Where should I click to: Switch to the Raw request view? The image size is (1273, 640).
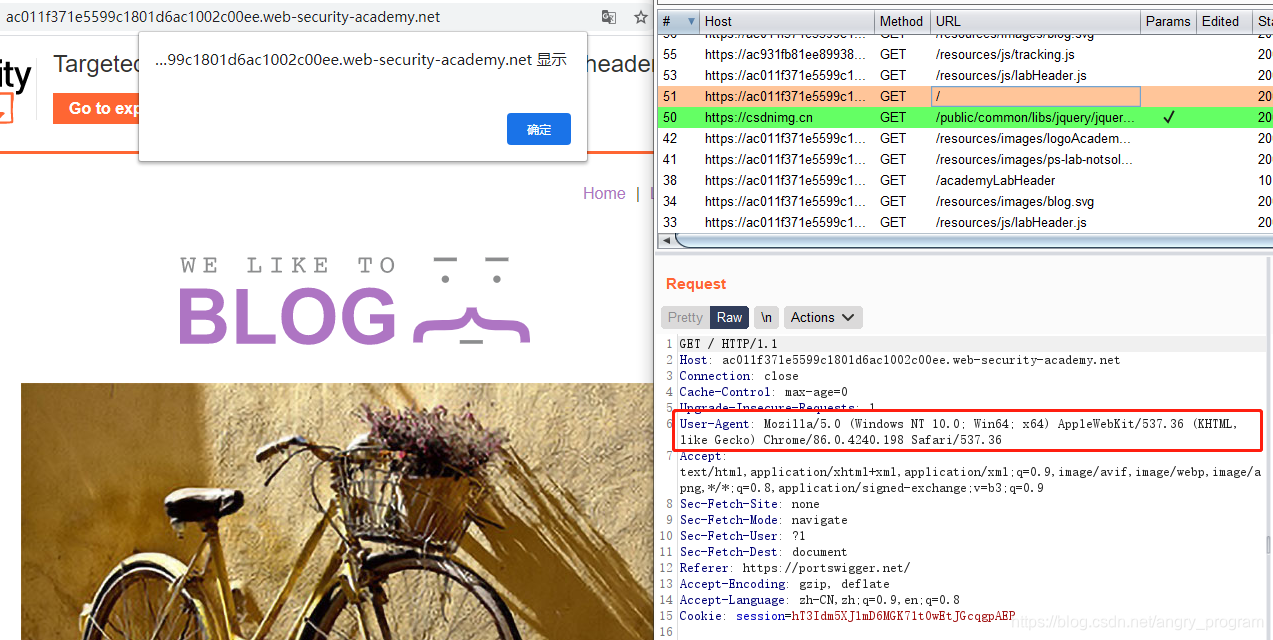pyautogui.click(x=729, y=317)
